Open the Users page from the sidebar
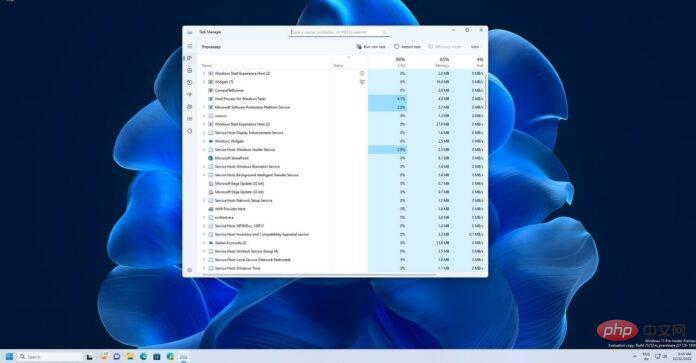696x363 pixels. (x=190, y=107)
